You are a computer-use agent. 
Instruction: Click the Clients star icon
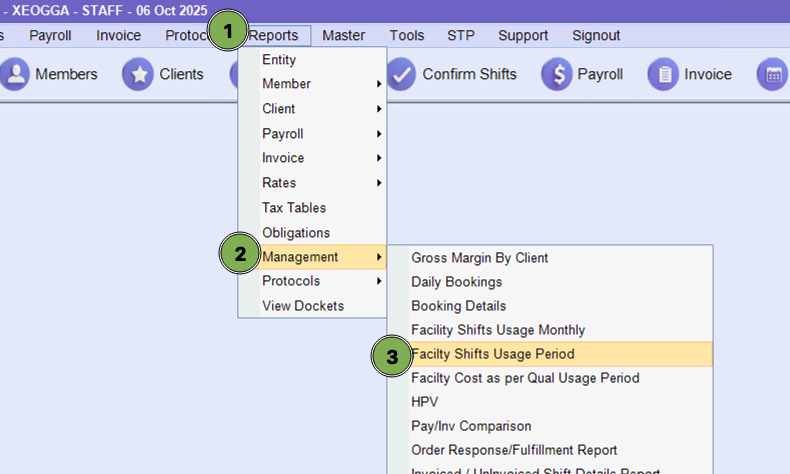click(x=138, y=74)
